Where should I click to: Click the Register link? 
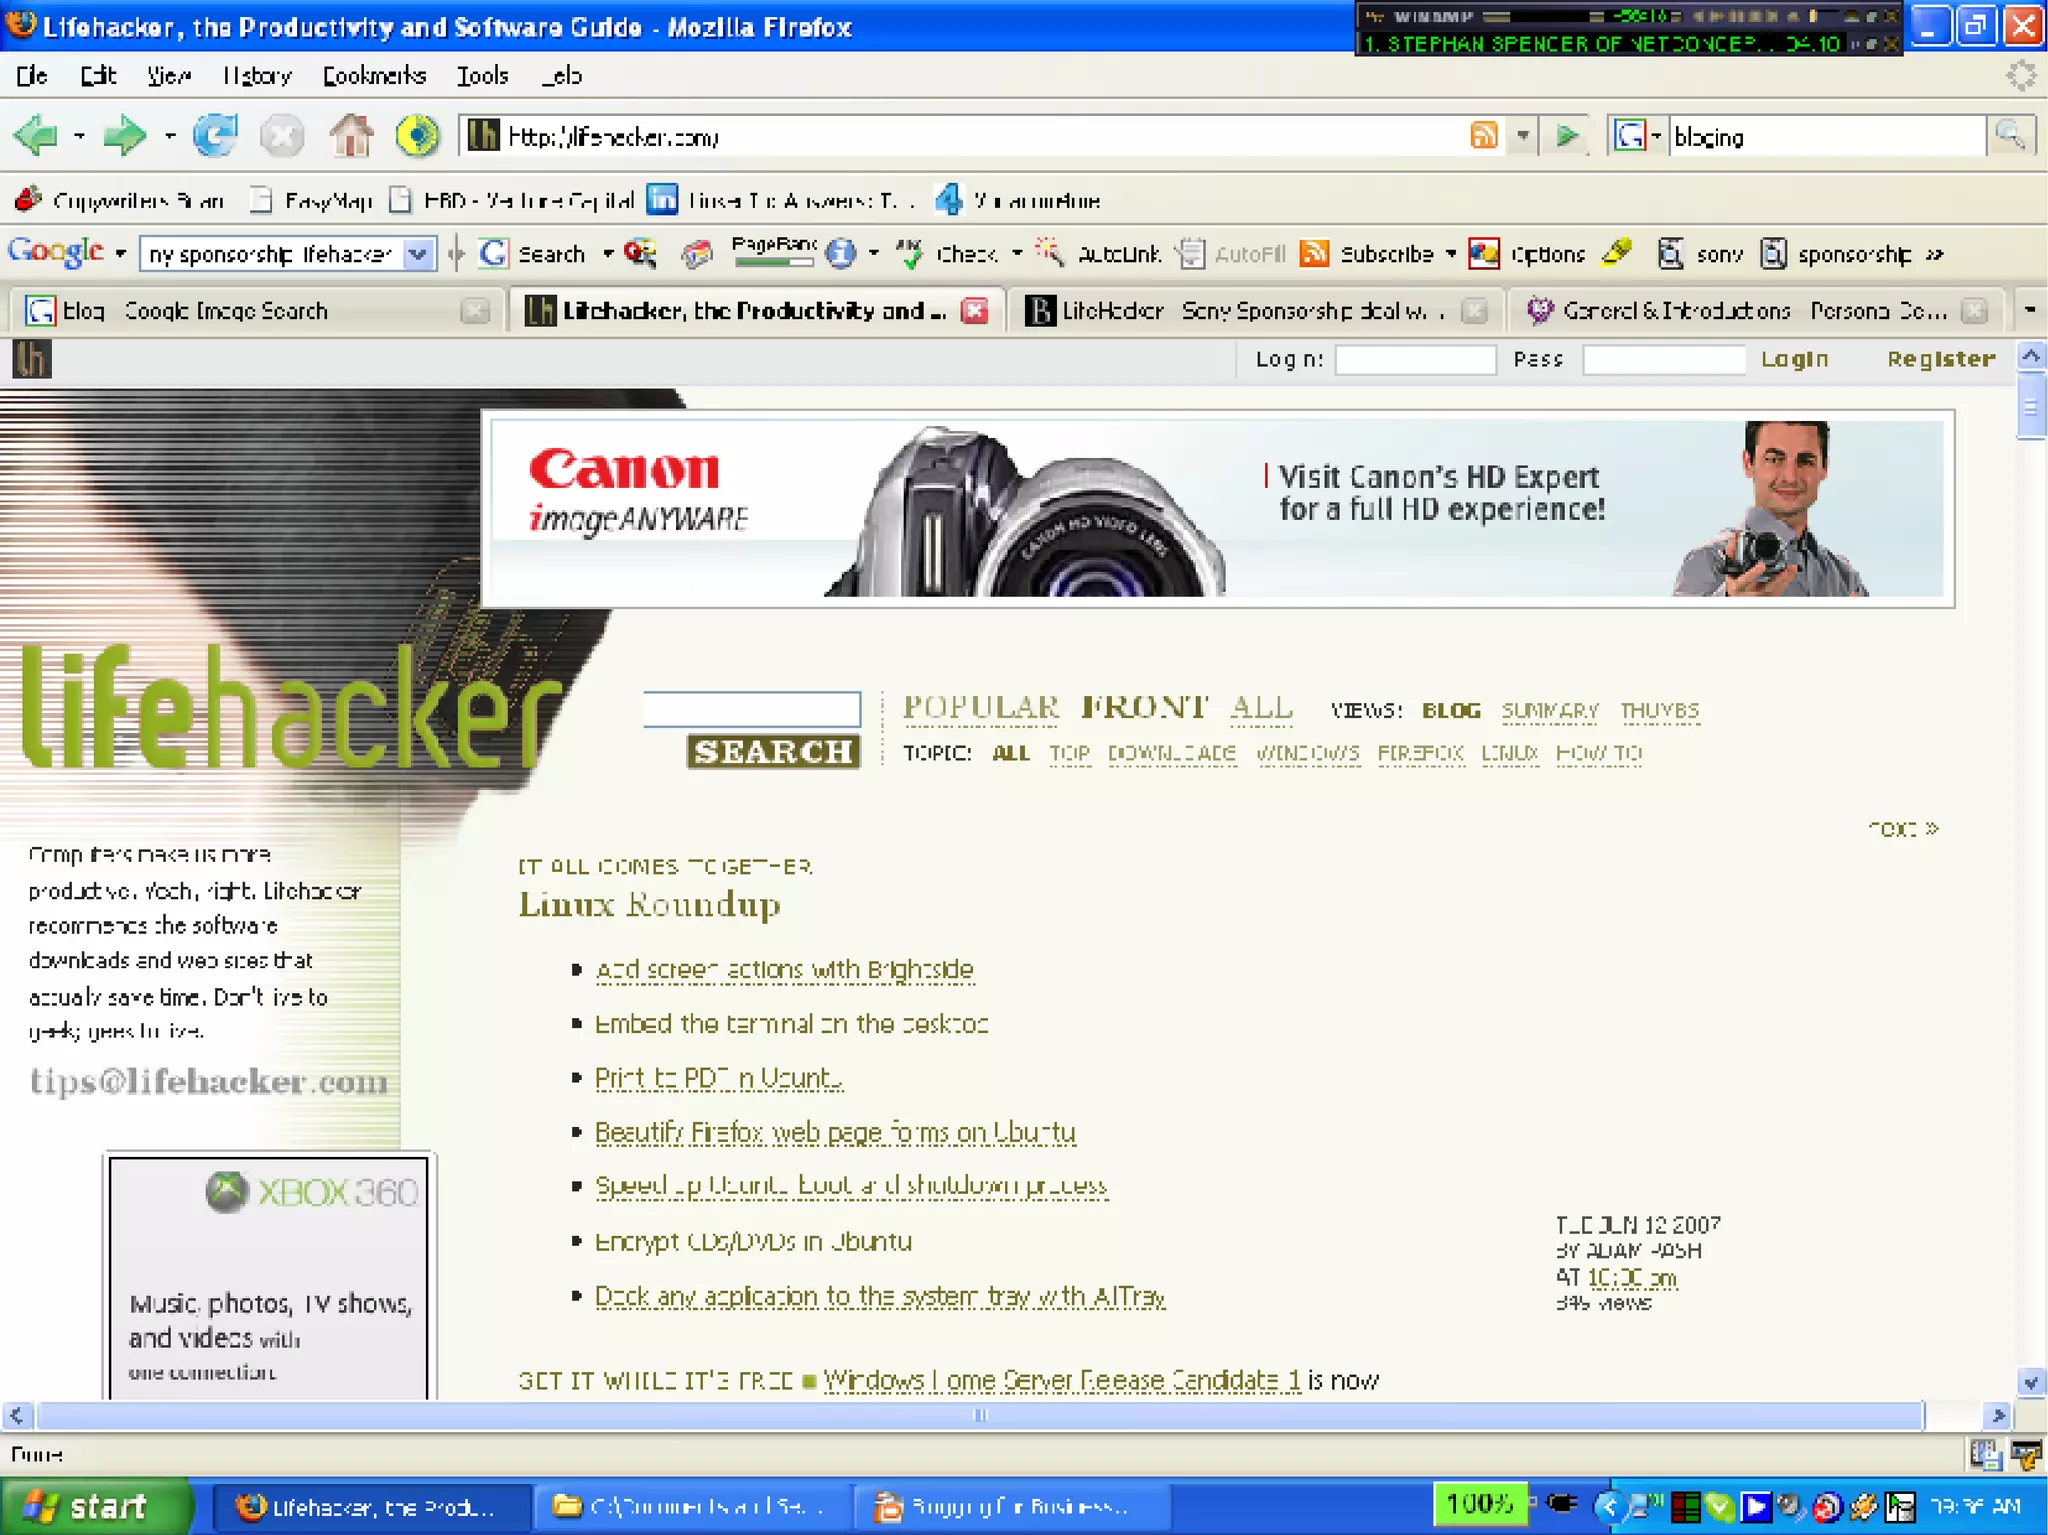pos(1940,359)
